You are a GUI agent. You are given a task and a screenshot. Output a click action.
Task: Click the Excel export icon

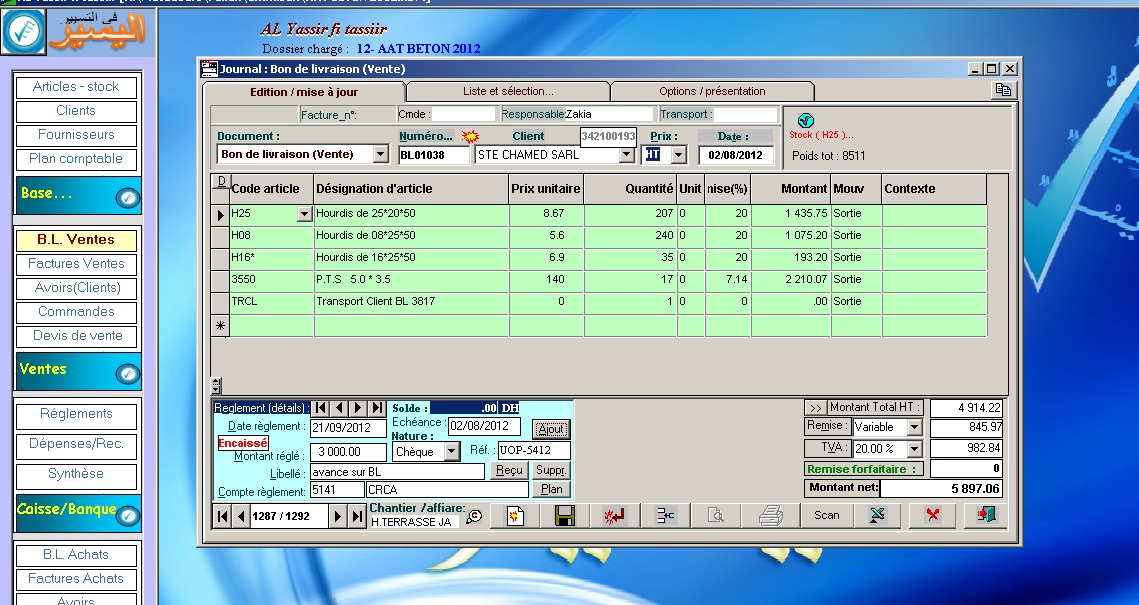[877, 516]
